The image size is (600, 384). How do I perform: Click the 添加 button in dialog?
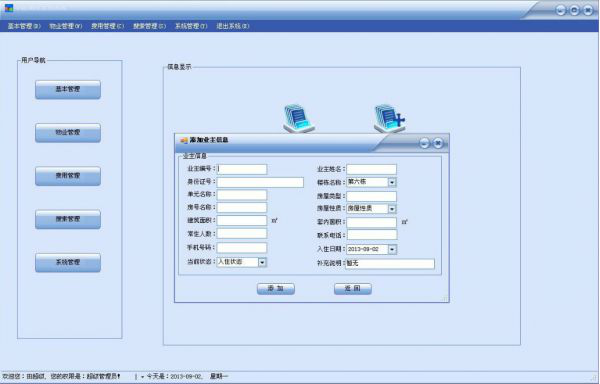[276, 288]
